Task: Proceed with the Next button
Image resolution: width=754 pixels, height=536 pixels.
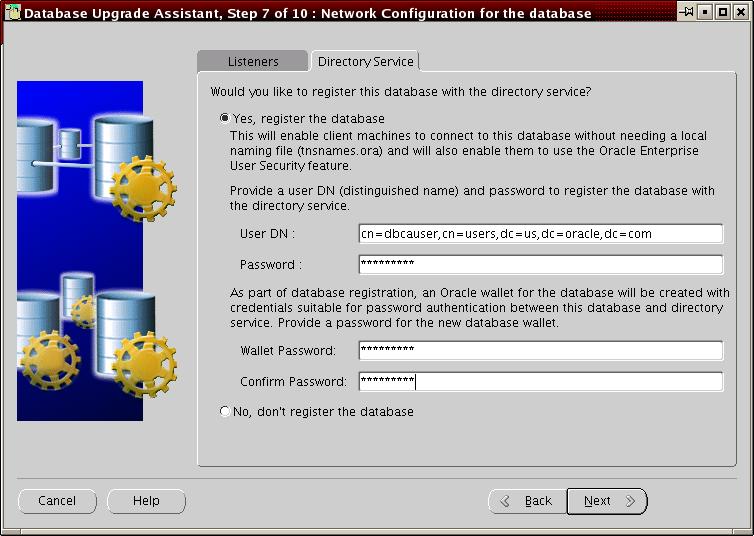Action: tap(607, 501)
